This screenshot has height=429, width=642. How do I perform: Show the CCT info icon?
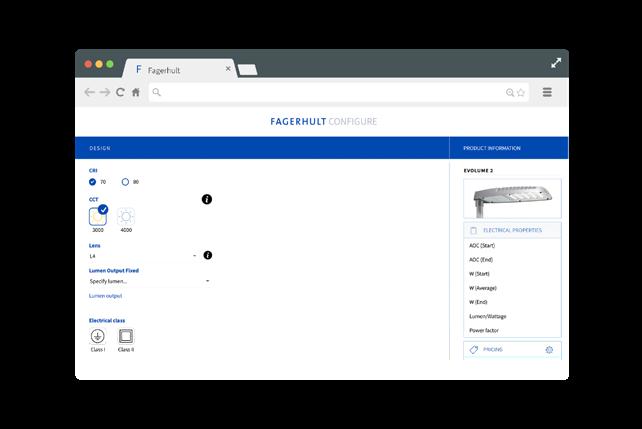(207, 199)
